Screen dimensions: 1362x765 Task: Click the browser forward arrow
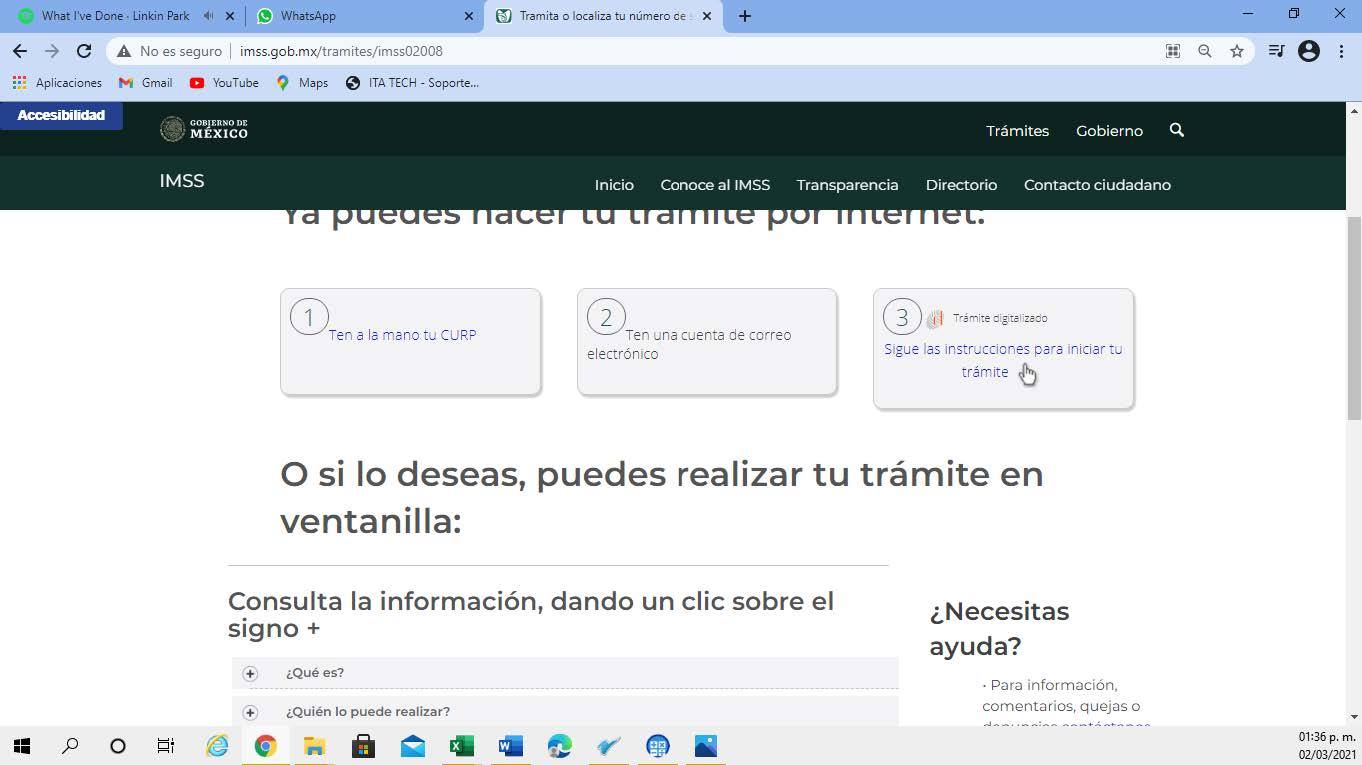(x=52, y=51)
